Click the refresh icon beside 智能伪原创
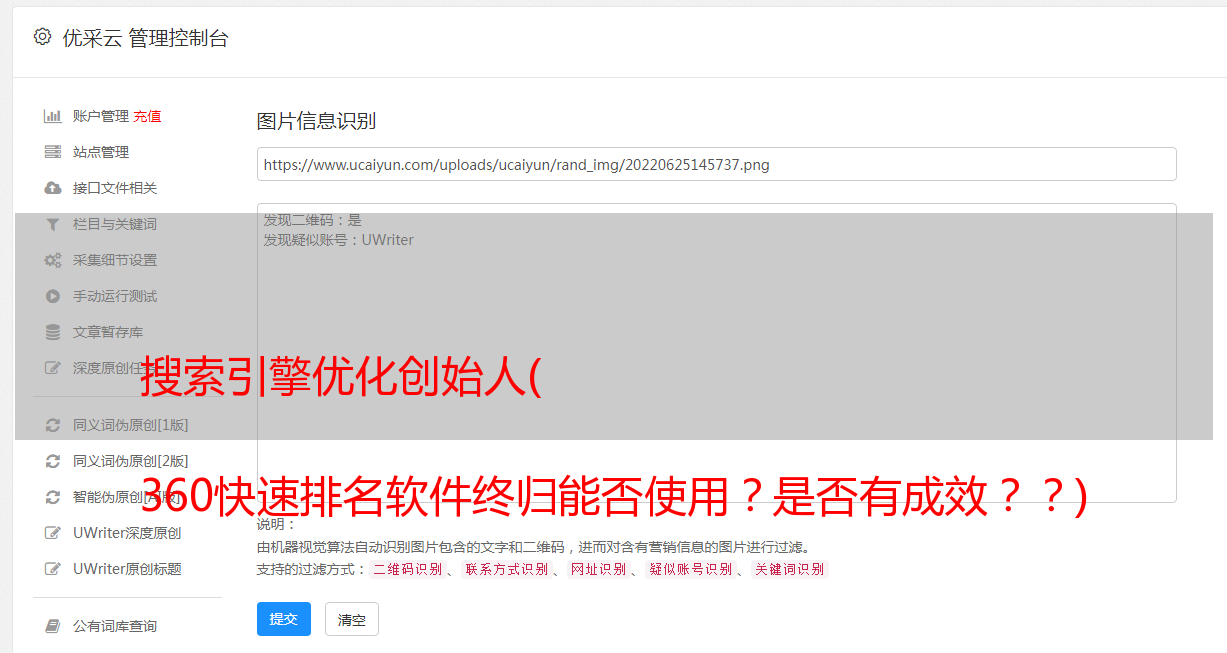This screenshot has width=1227, height=653. (53, 497)
